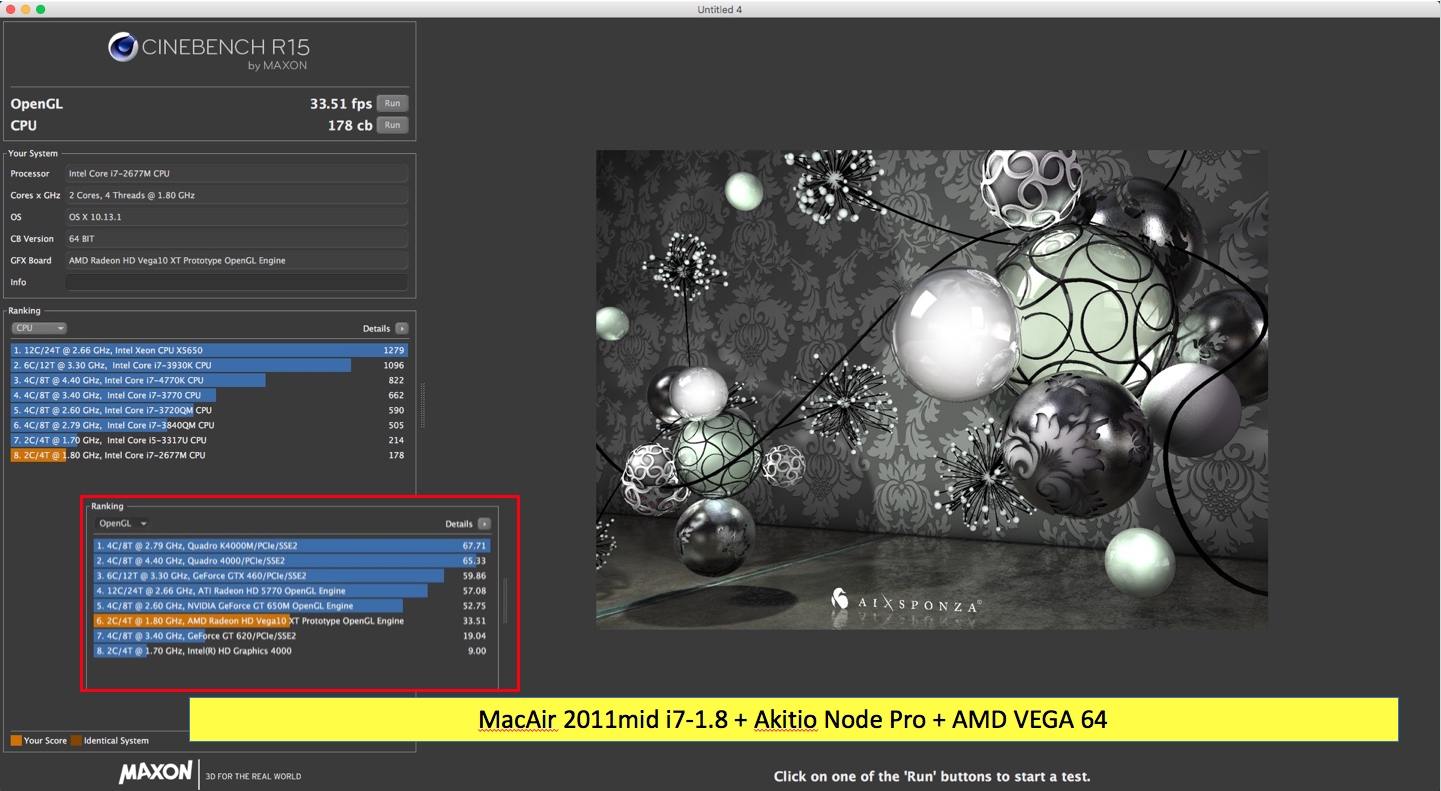Viewport: 1441px width, 791px height.
Task: Select OpenGL ranking row Quadro K4000M
Action: (292, 546)
